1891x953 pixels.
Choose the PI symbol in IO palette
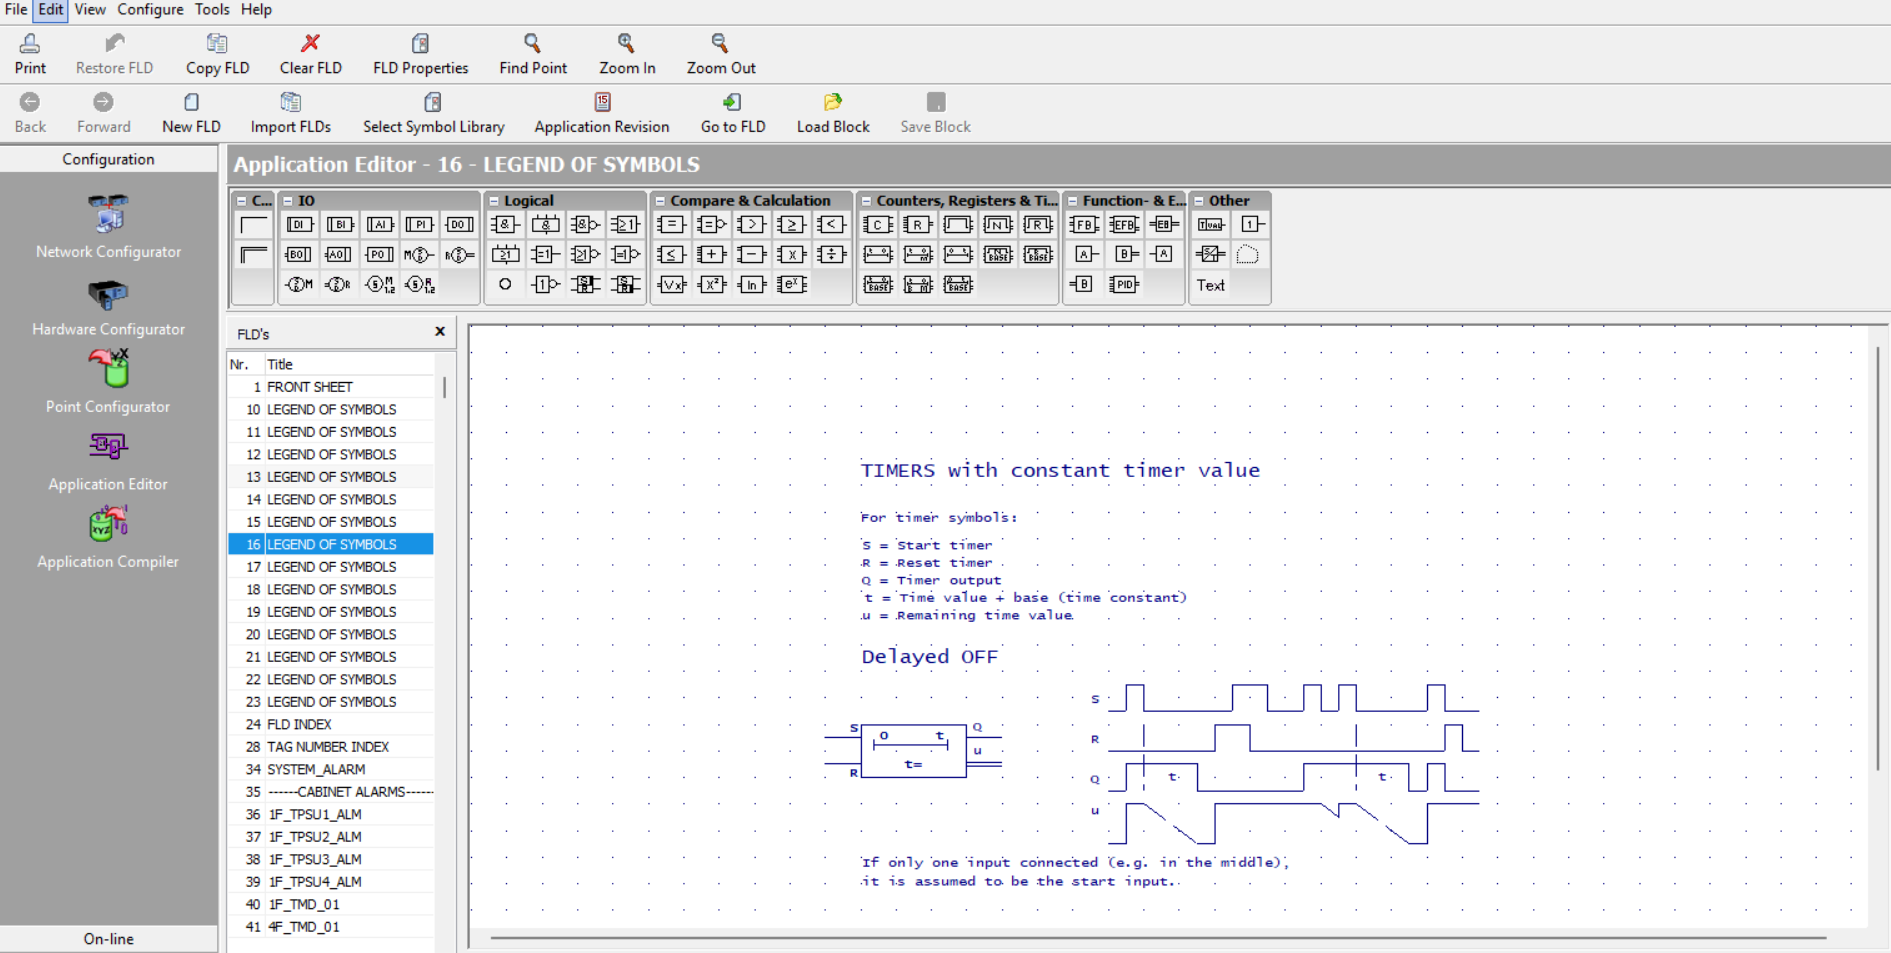[420, 224]
